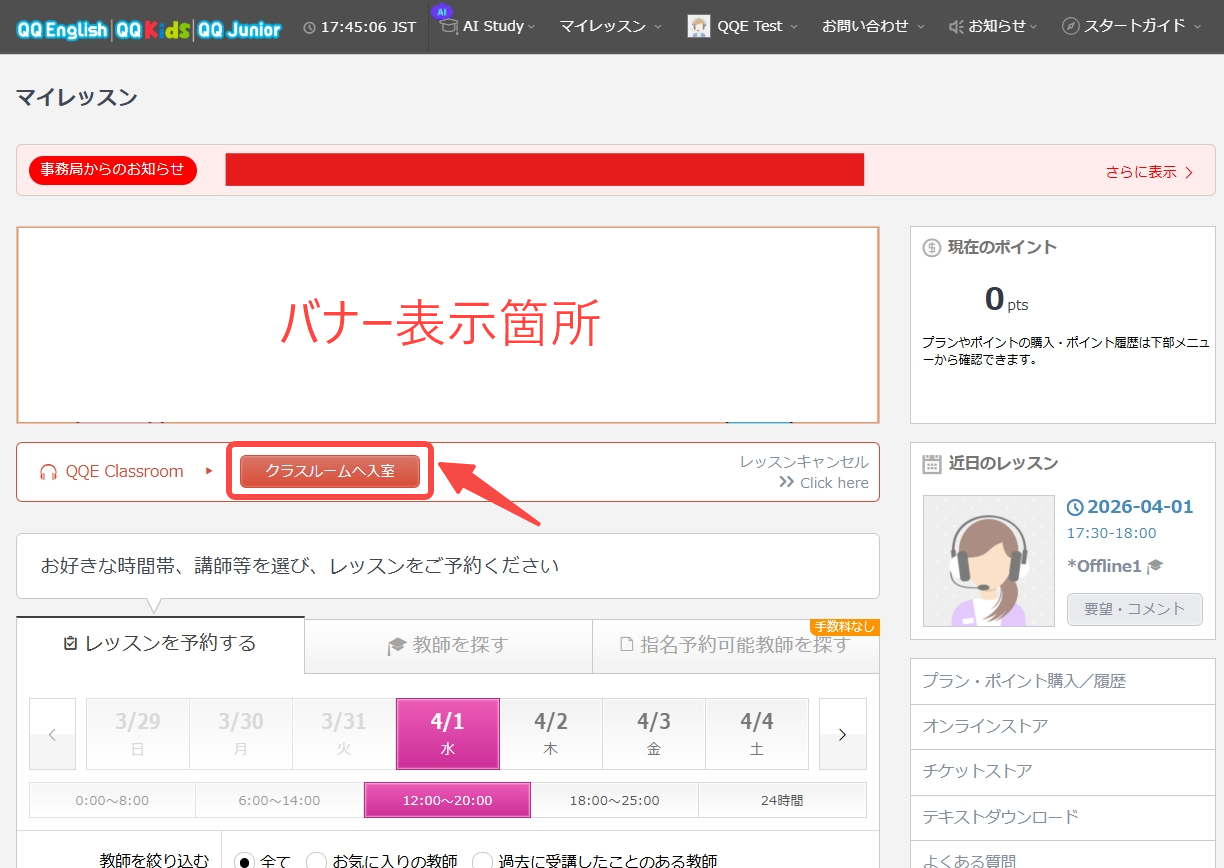The image size is (1224, 868).
Task: Click the QQE Test user avatar icon
Action: [699, 27]
